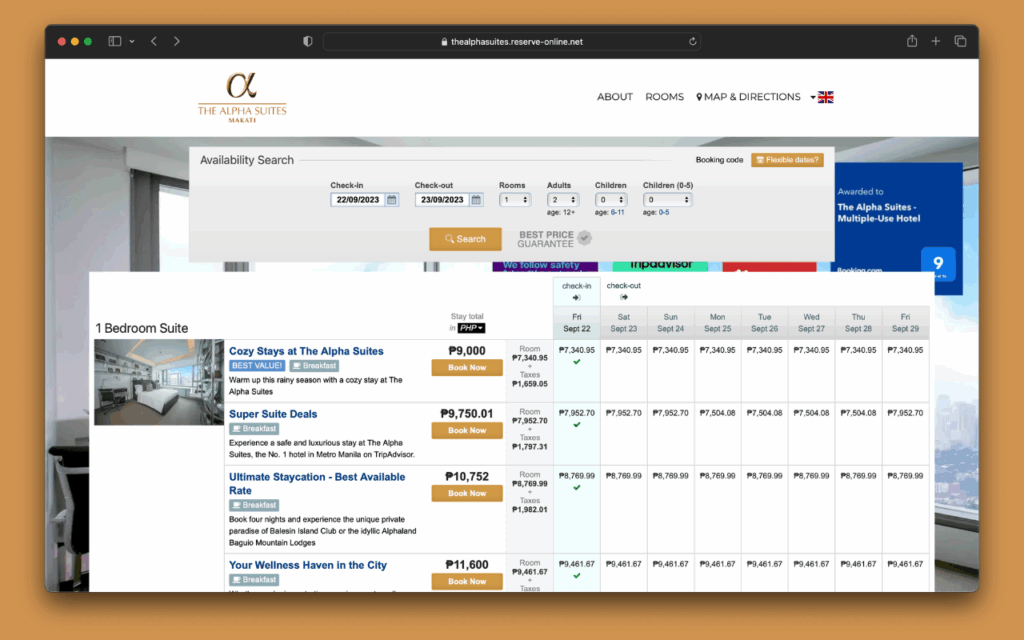Open the check-out calendar picker icon
The image size is (1024, 640).
(477, 200)
